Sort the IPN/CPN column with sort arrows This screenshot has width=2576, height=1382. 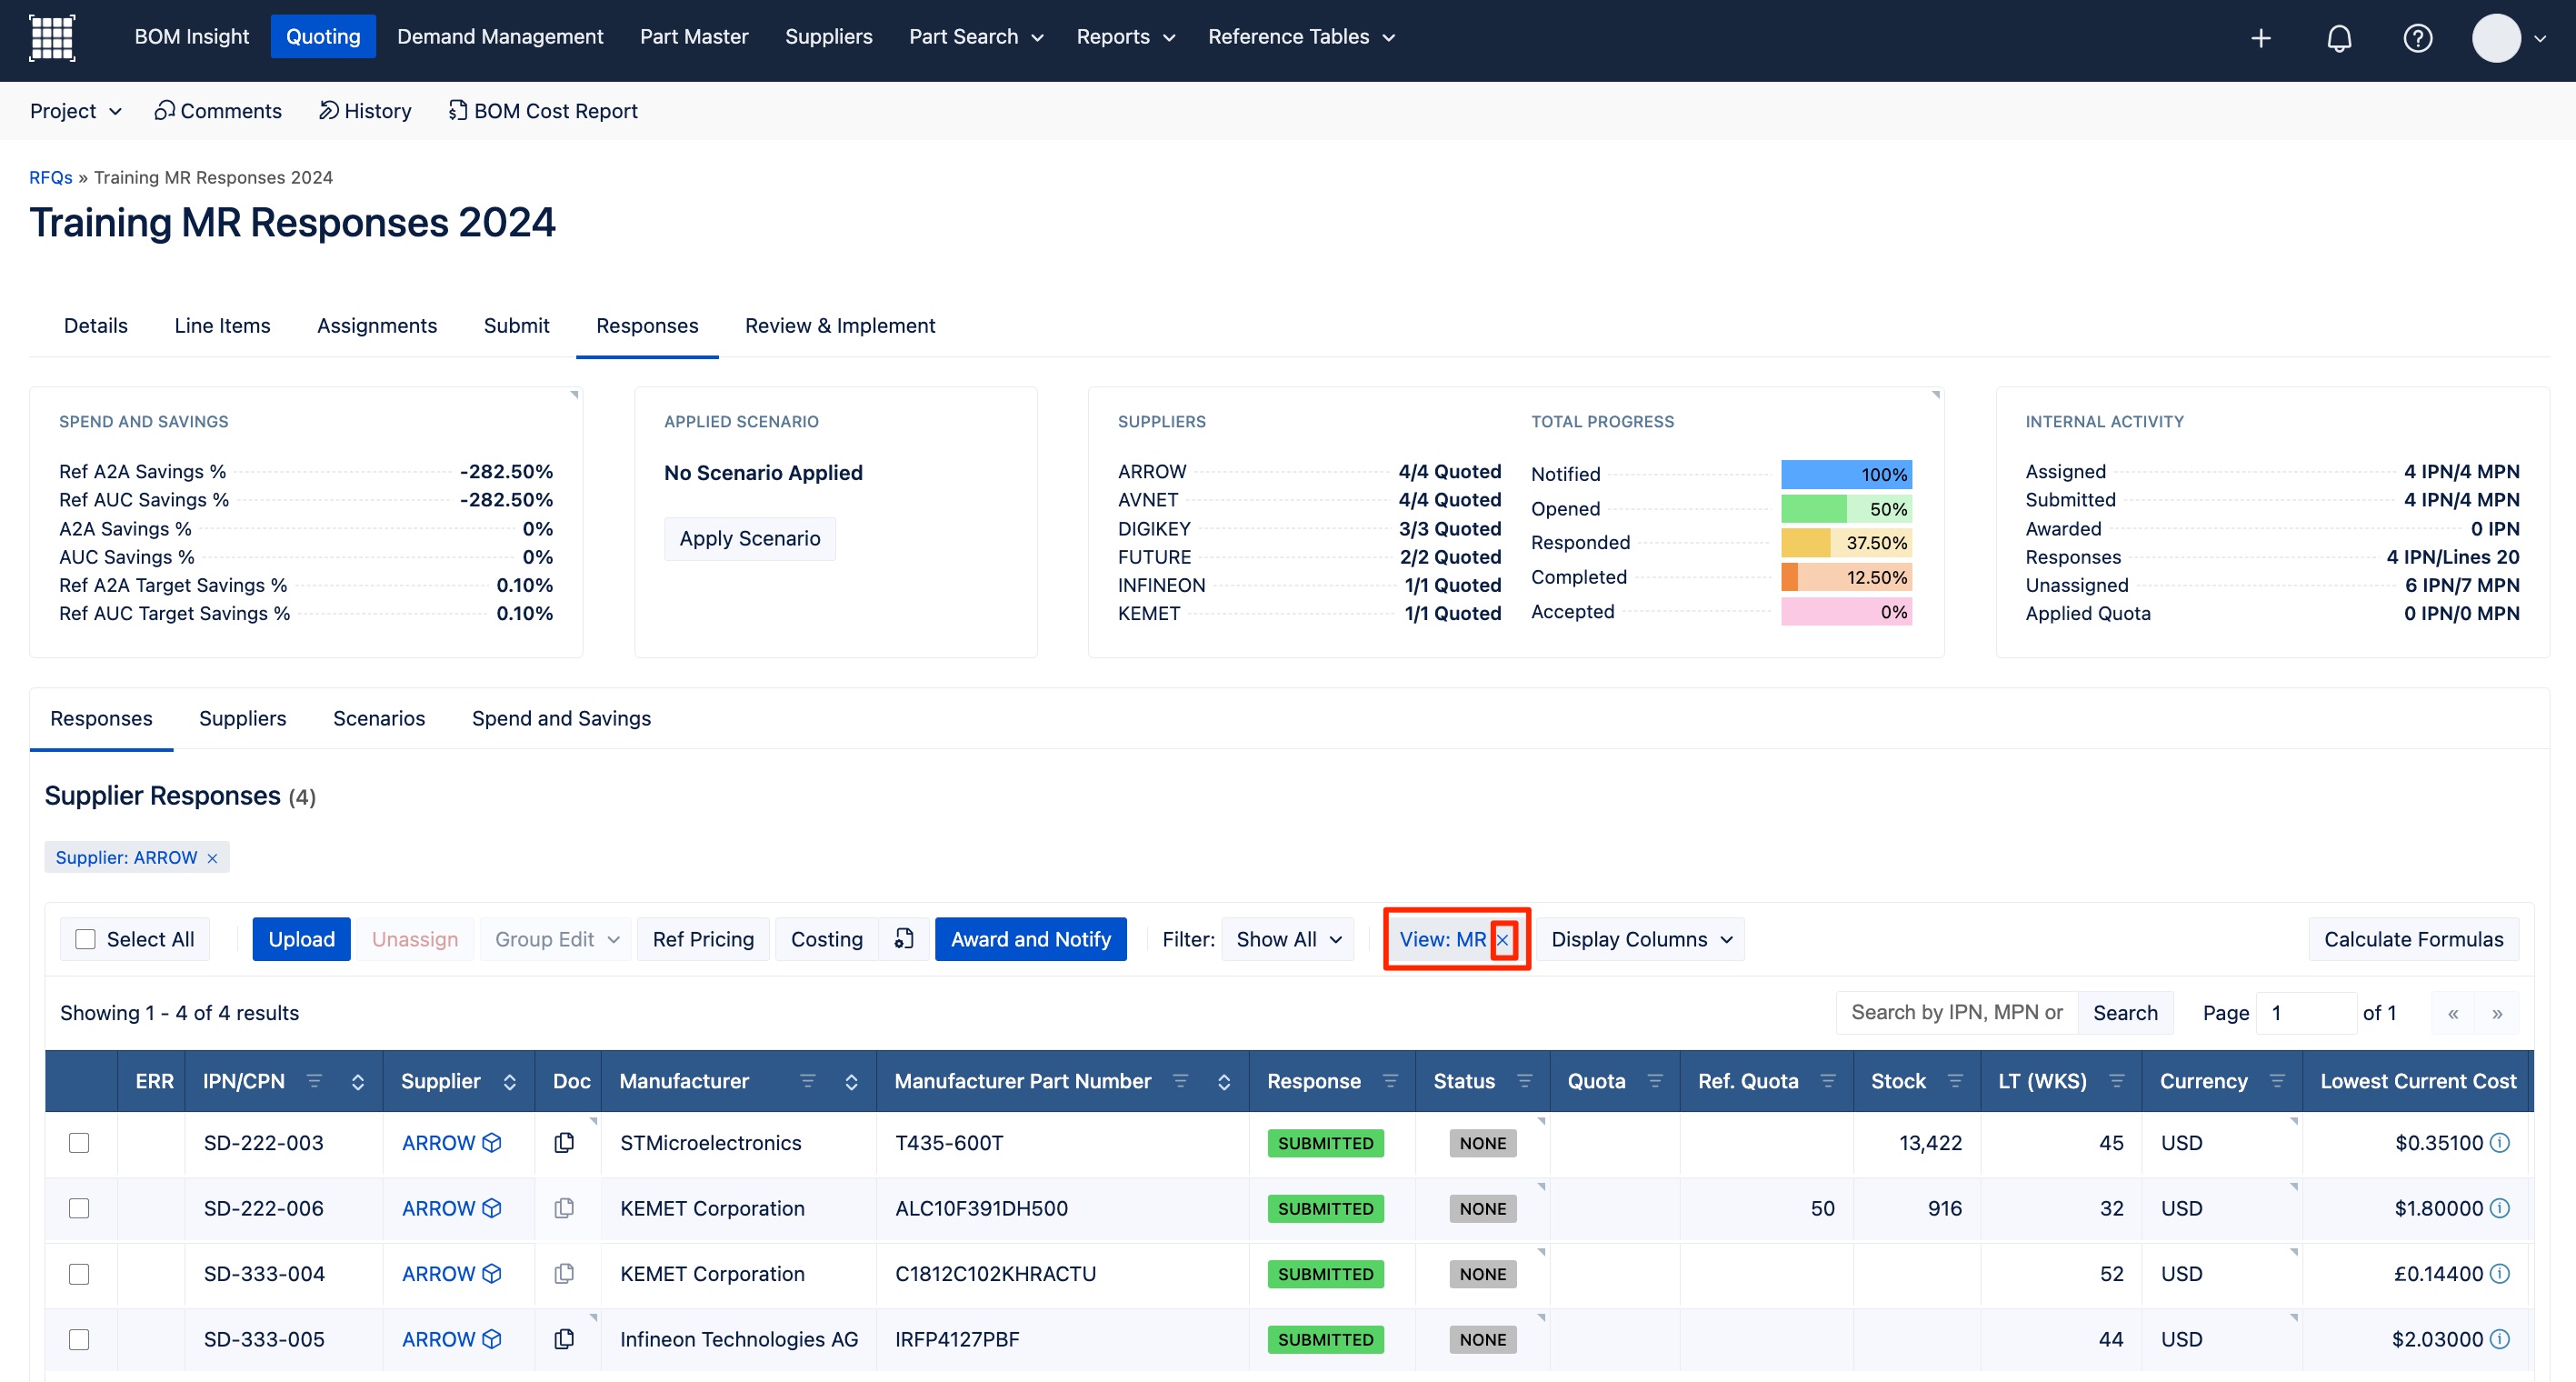tap(357, 1081)
